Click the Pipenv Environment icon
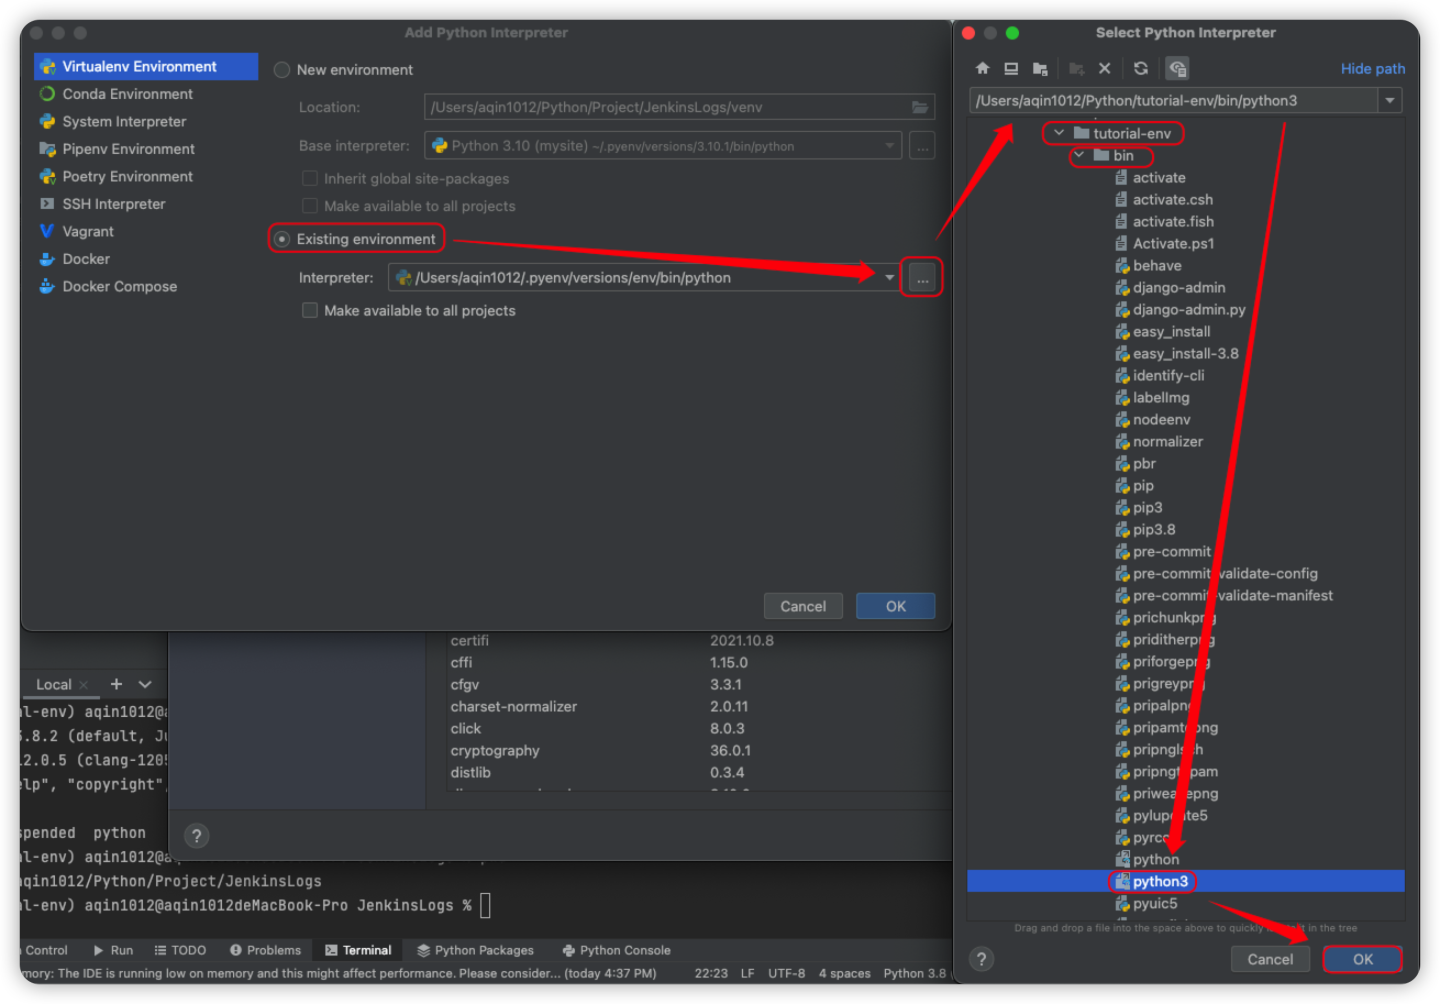 coord(47,149)
